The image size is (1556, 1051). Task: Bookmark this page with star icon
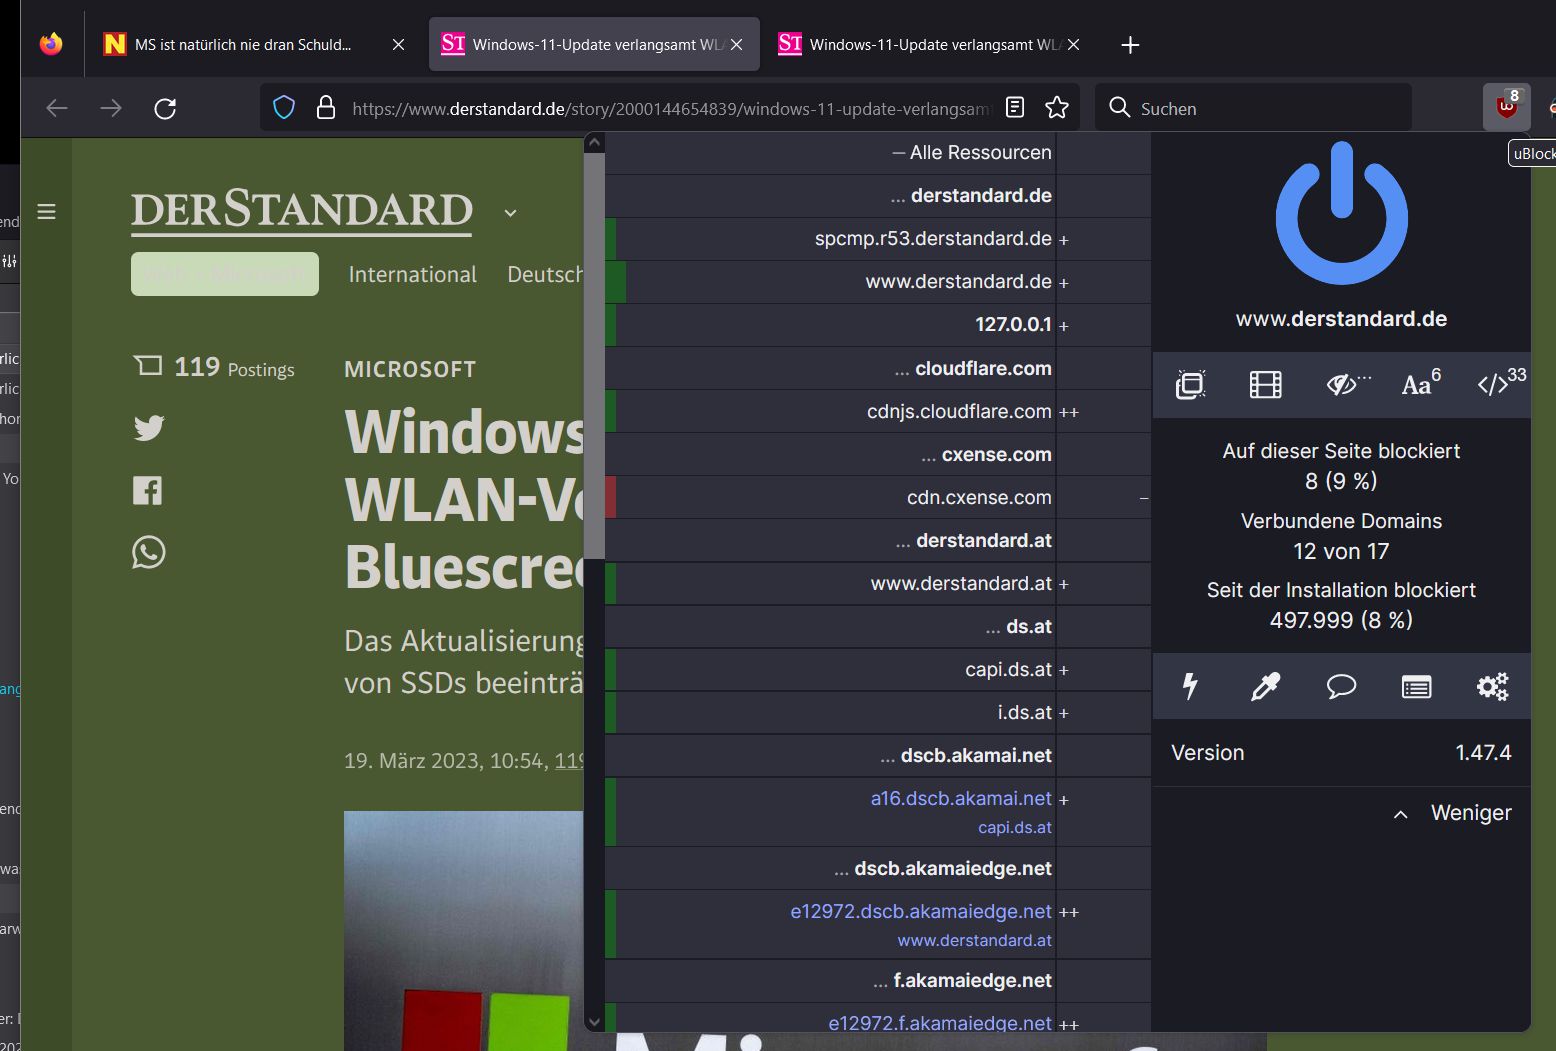tap(1057, 108)
